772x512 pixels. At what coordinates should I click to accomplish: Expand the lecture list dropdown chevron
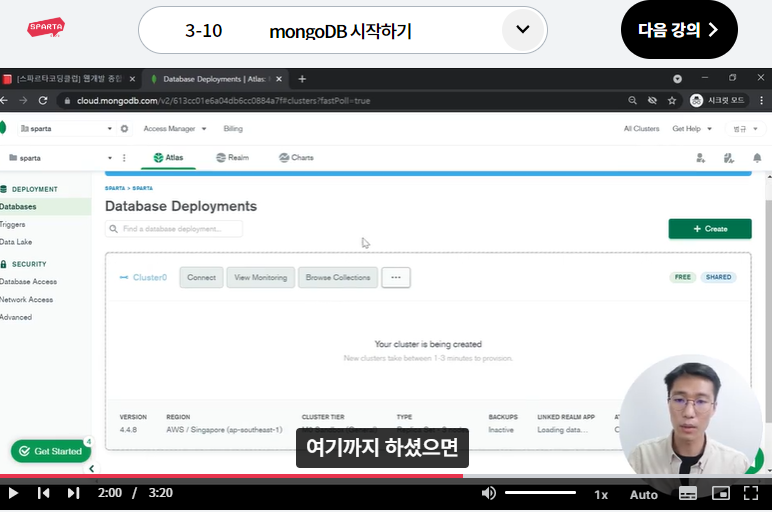pyautogui.click(x=522, y=30)
